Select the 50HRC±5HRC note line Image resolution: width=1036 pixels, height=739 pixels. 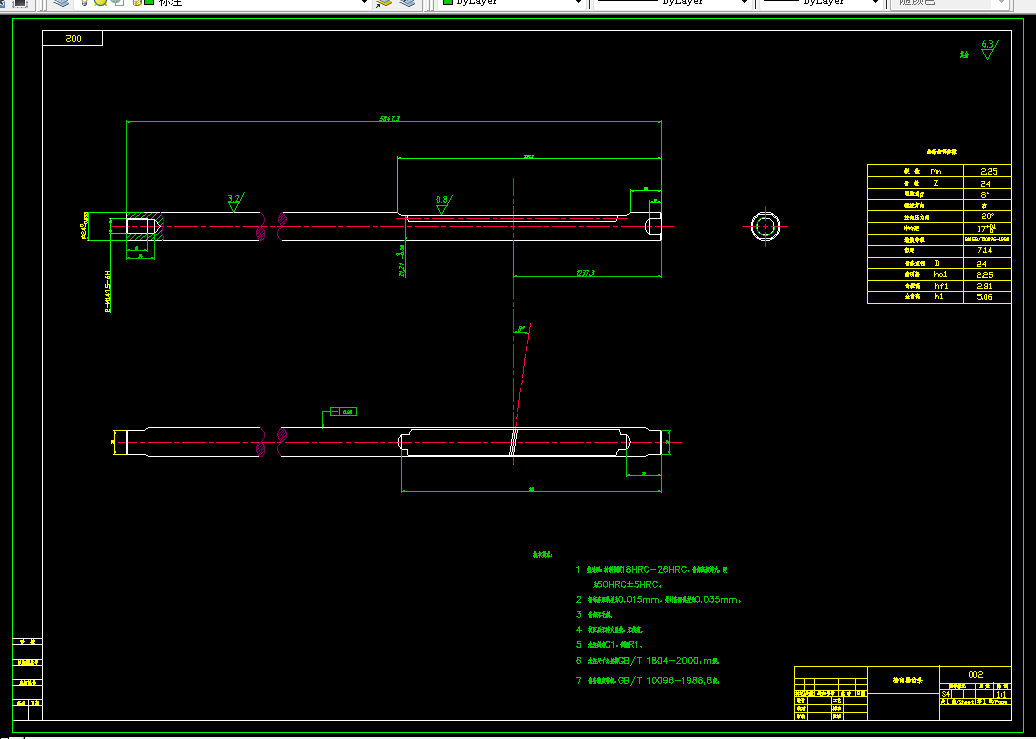(x=628, y=584)
